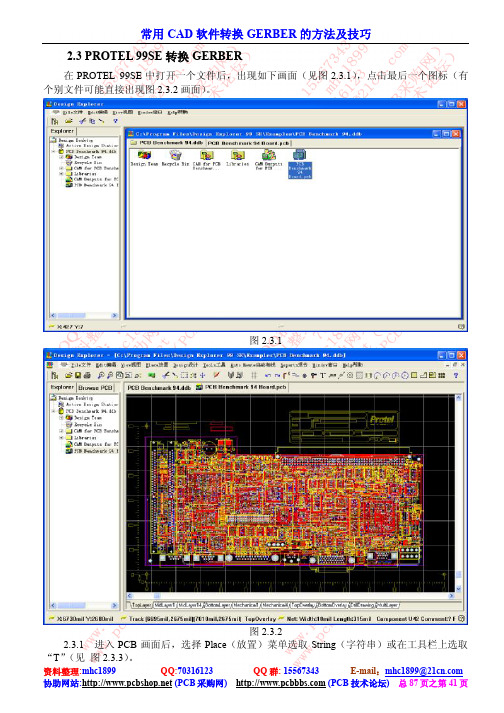The height and width of the screenshot is (713, 504).
Task: Click the page title '常用 CAD 软件转换 GERBER'
Action: coord(256,34)
